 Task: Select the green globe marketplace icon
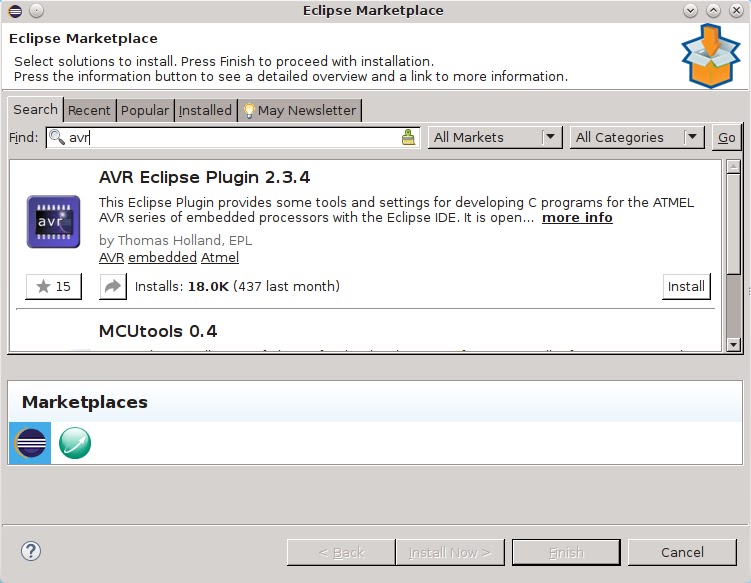(75, 443)
